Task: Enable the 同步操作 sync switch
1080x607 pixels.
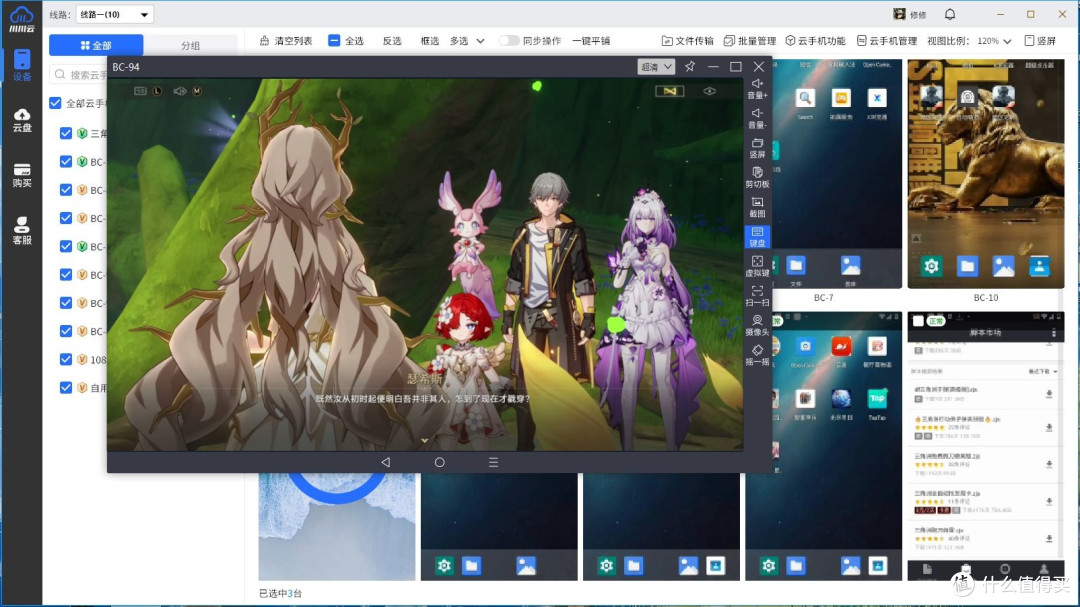Action: [508, 41]
